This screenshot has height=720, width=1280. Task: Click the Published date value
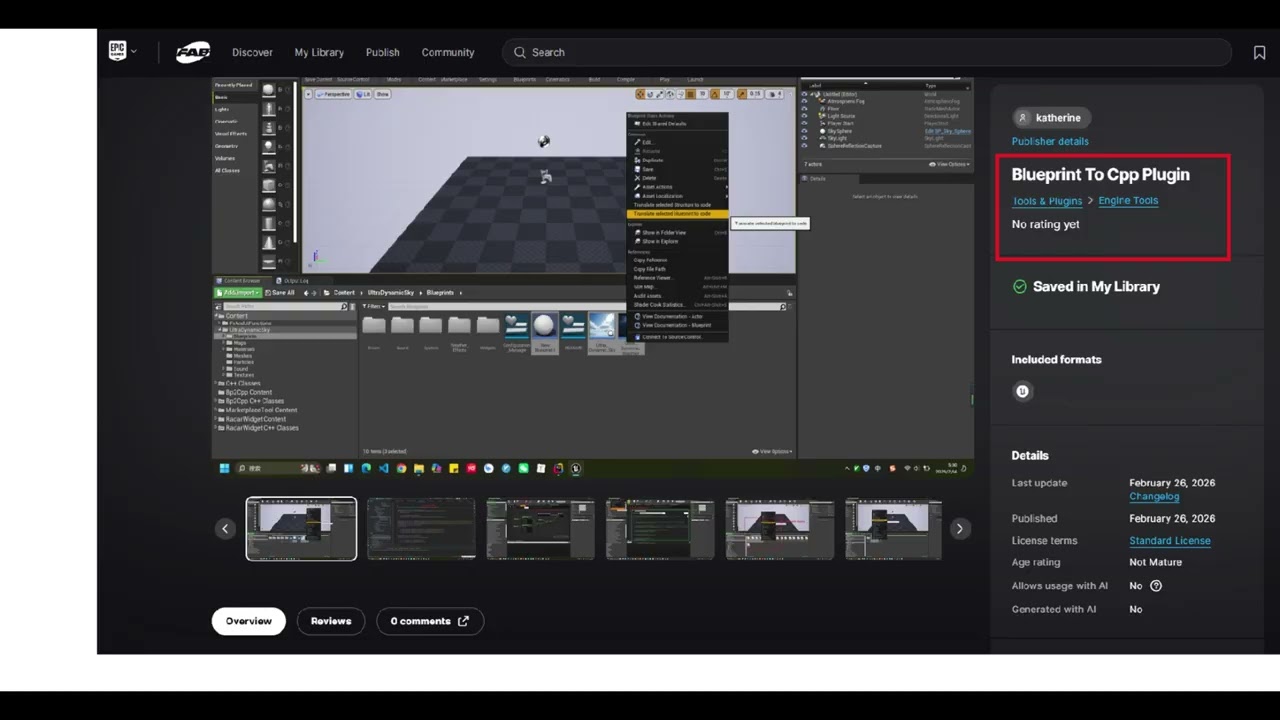tap(1172, 519)
